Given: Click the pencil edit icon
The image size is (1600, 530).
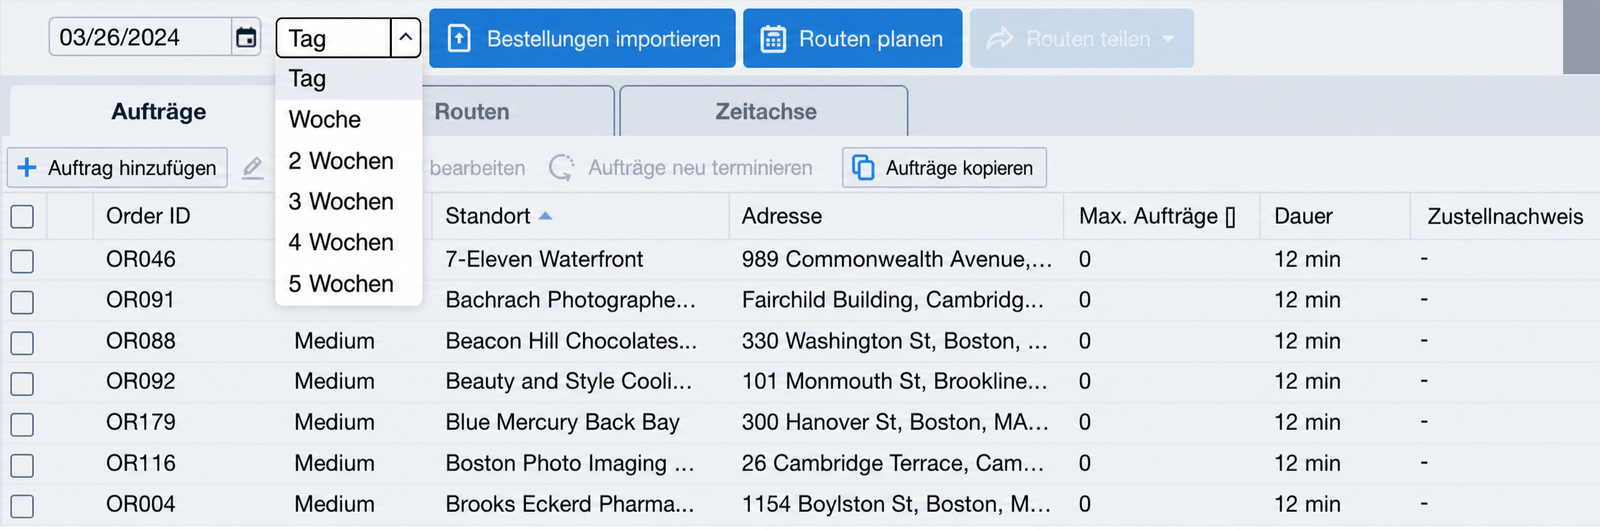Looking at the screenshot, I should click(x=253, y=168).
